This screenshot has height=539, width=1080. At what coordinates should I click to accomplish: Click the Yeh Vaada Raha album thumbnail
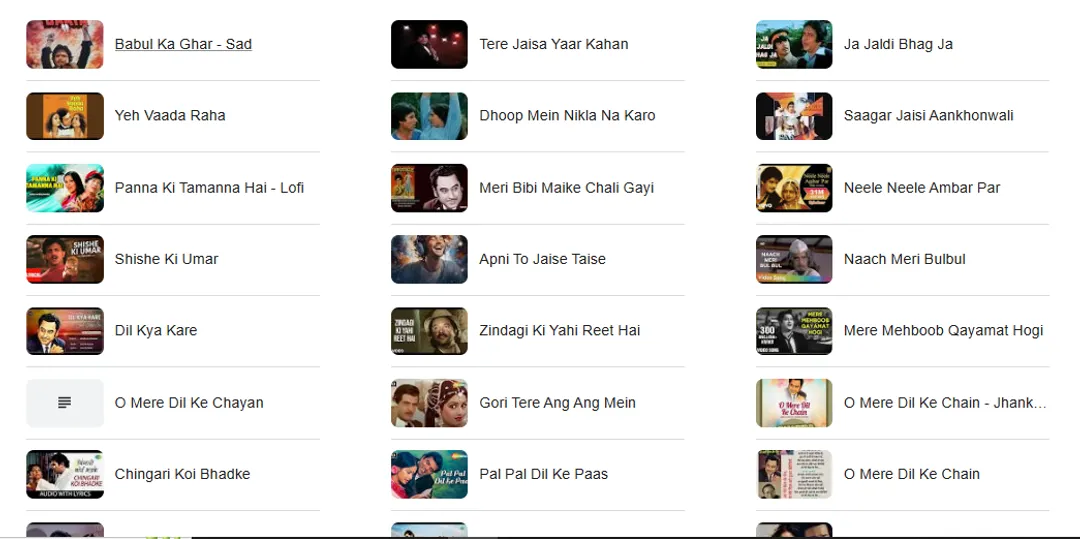point(65,116)
